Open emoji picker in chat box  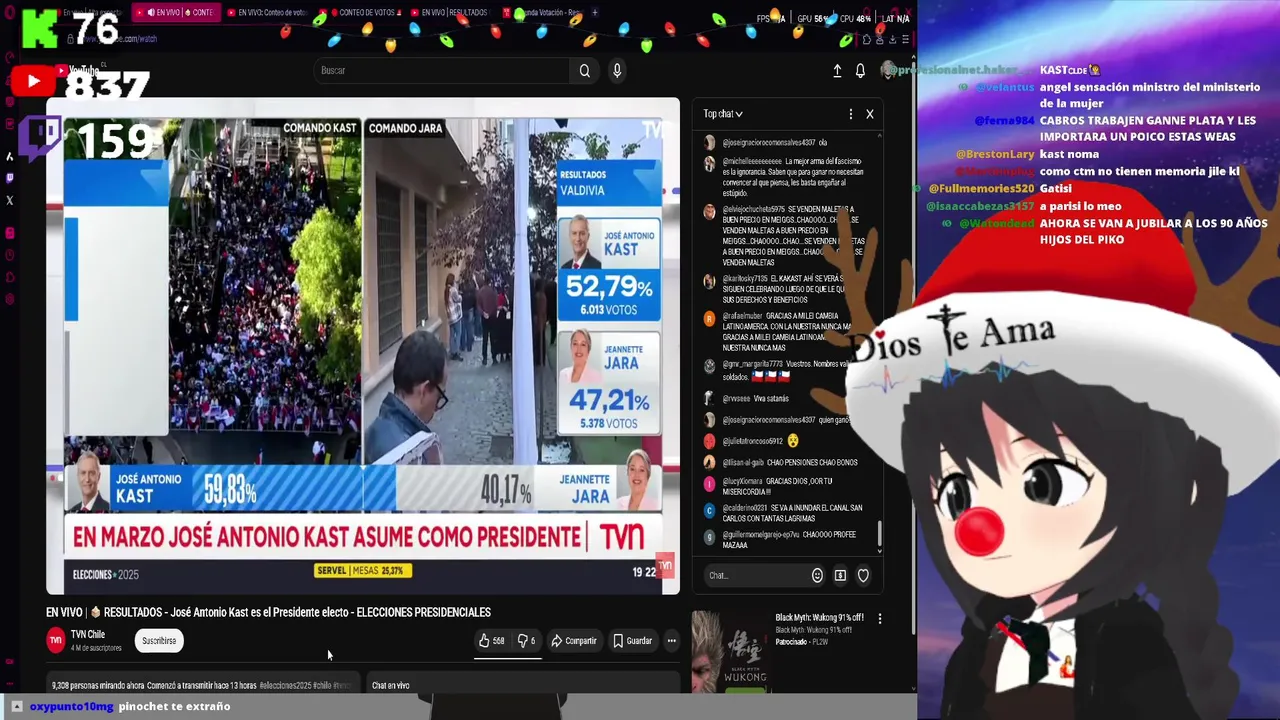click(817, 575)
